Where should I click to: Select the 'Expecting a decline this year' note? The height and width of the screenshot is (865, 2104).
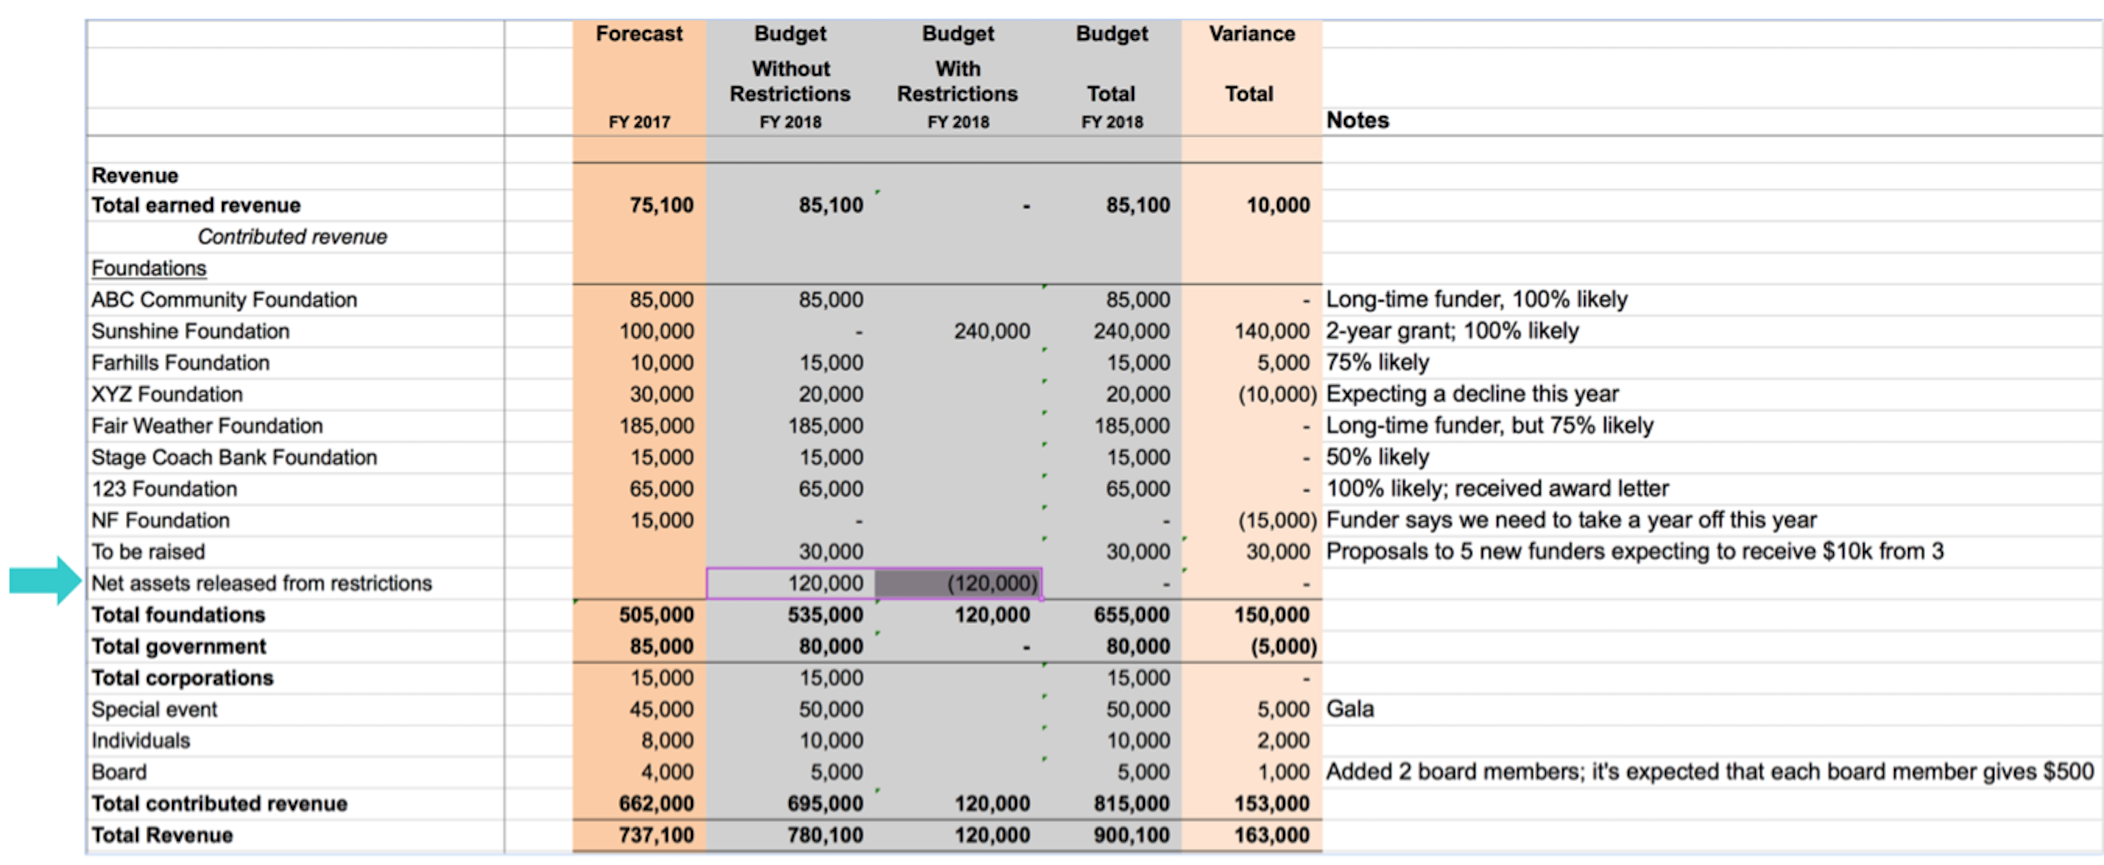(1472, 394)
